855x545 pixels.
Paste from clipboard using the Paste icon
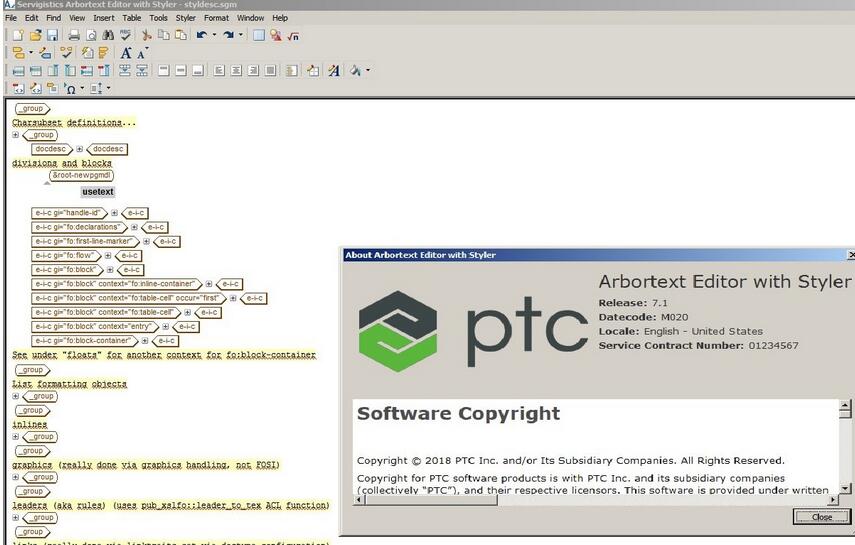tap(180, 35)
